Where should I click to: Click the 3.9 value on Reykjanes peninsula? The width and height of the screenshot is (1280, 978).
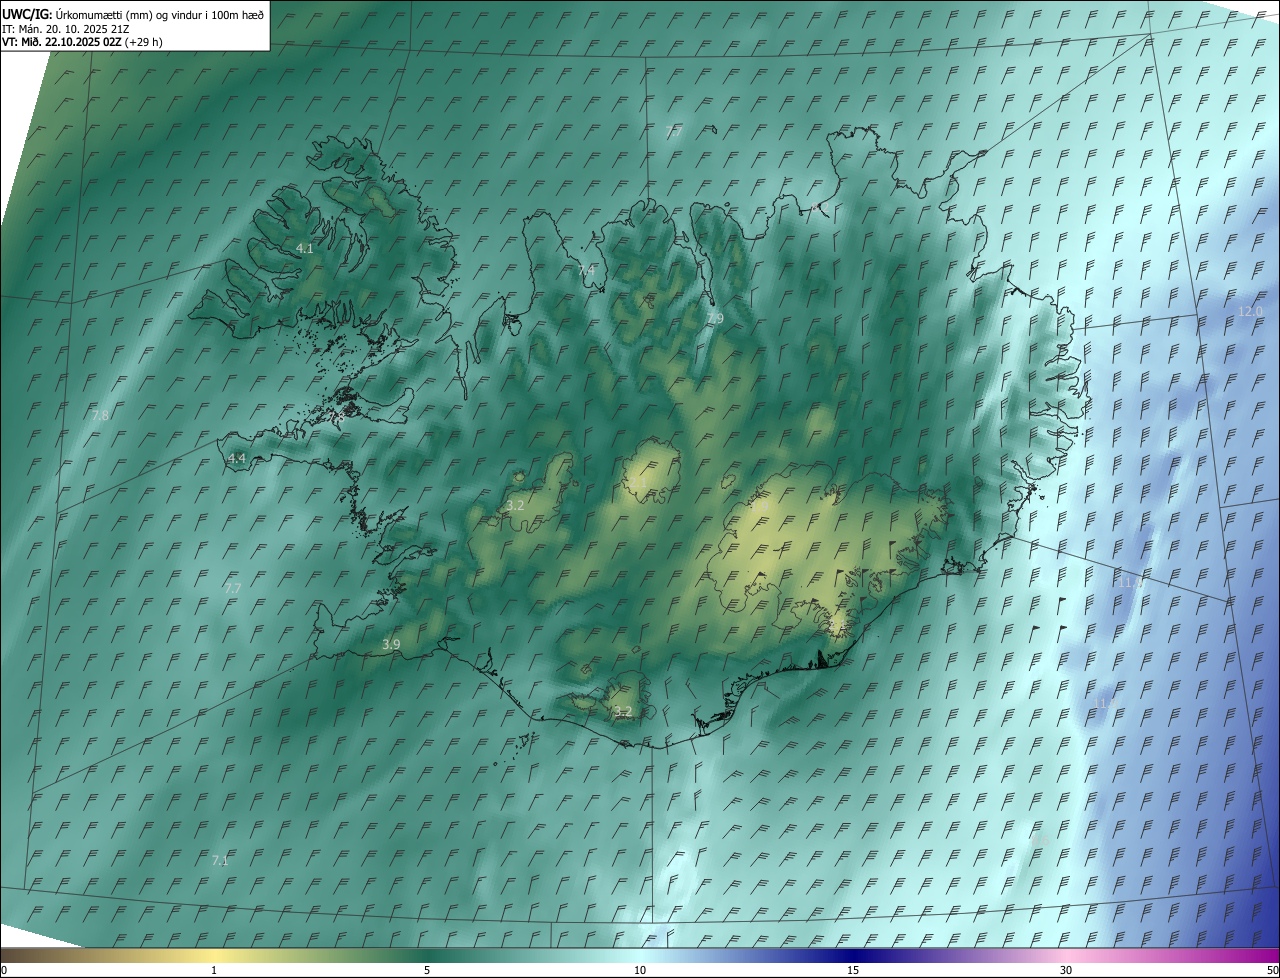391,645
